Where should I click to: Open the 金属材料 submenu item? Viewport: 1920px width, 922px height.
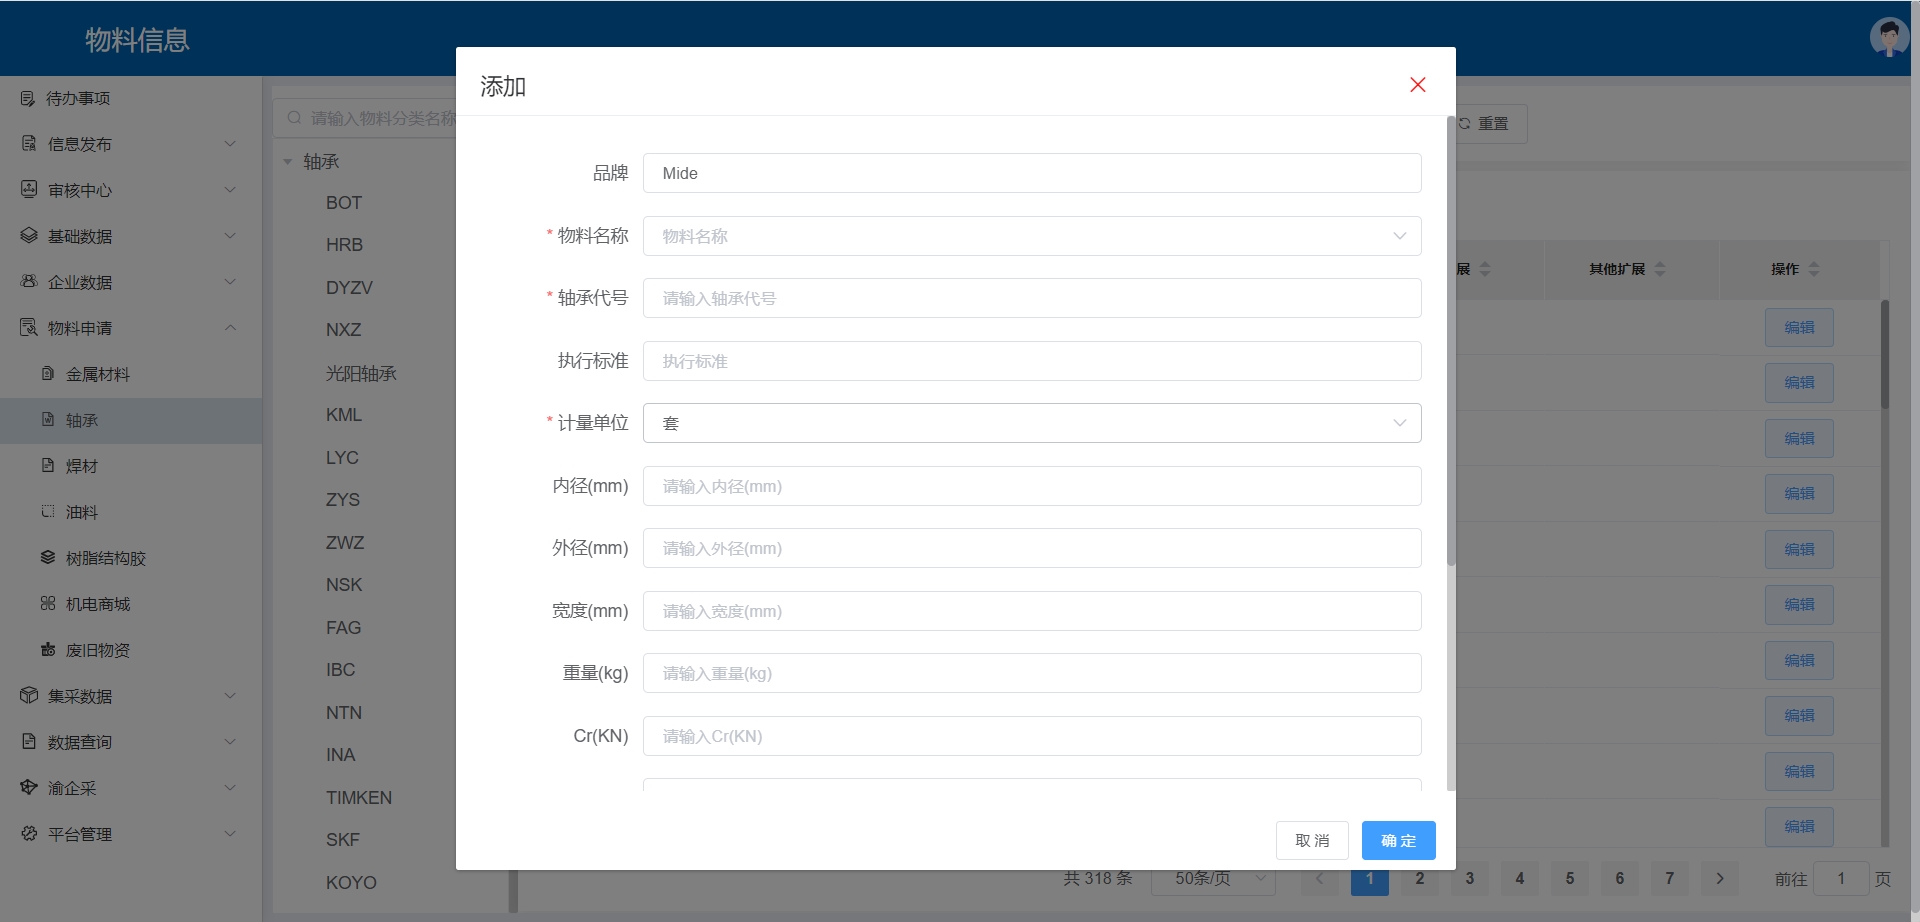click(98, 374)
